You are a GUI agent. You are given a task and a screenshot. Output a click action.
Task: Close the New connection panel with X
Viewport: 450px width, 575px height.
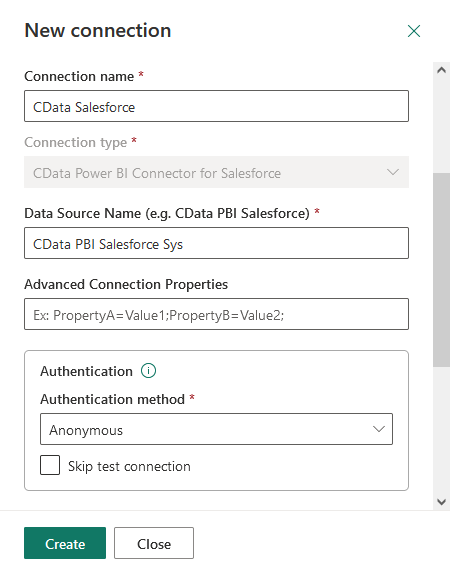[x=414, y=31]
